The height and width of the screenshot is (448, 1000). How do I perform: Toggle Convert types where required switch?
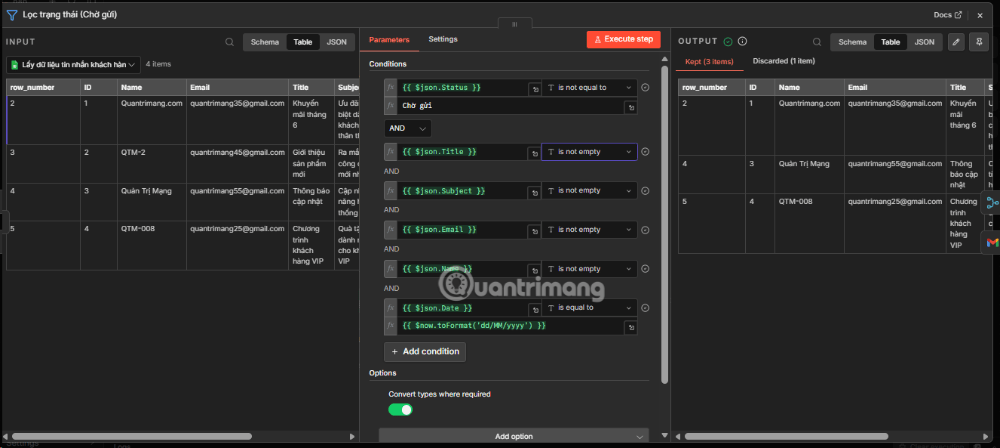pyautogui.click(x=401, y=410)
